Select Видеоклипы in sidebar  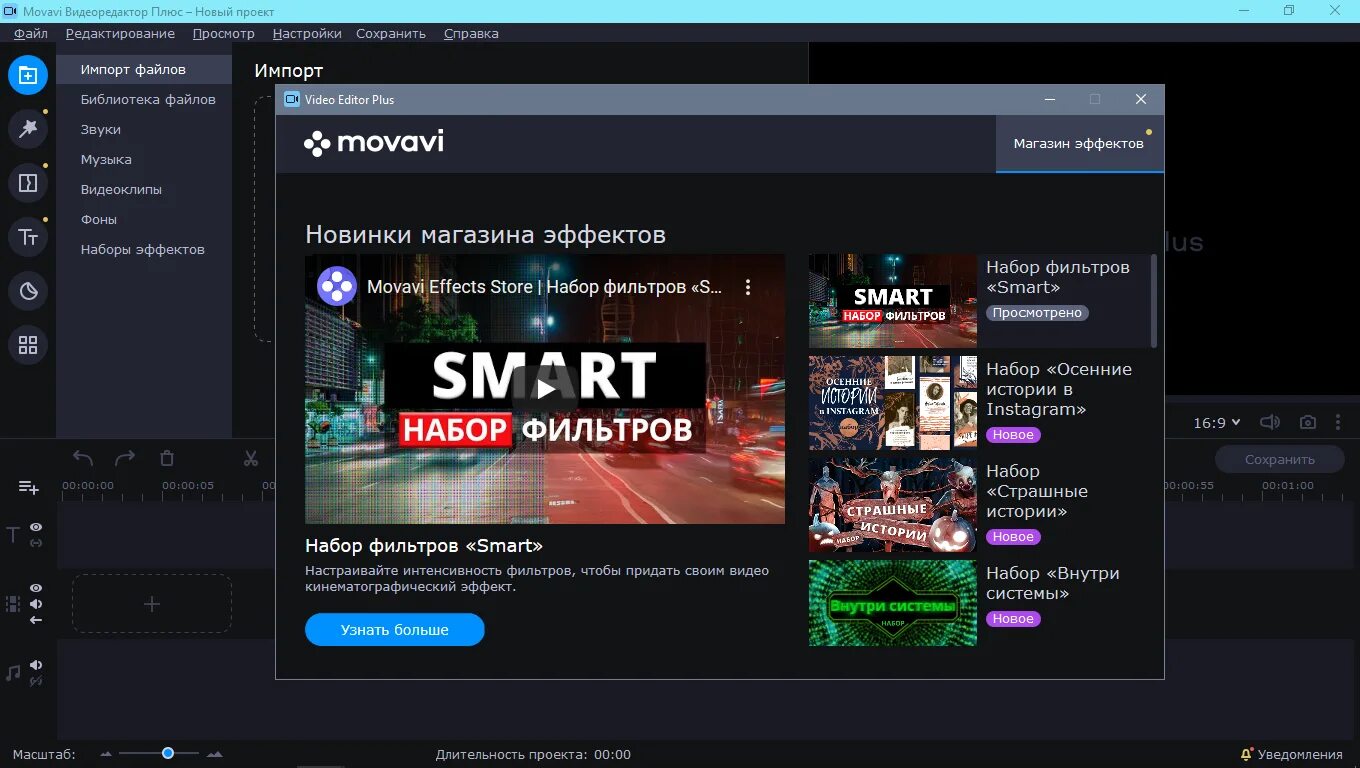pos(144,189)
